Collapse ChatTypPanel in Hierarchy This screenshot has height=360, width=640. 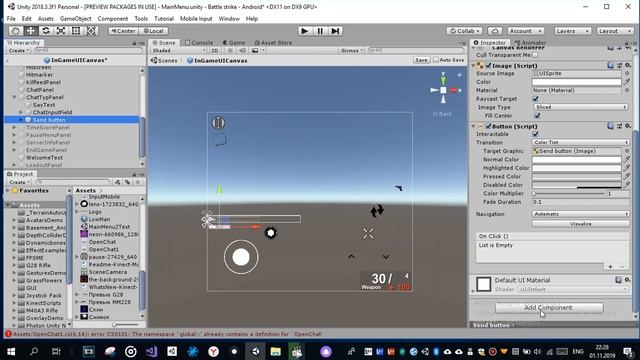14,98
